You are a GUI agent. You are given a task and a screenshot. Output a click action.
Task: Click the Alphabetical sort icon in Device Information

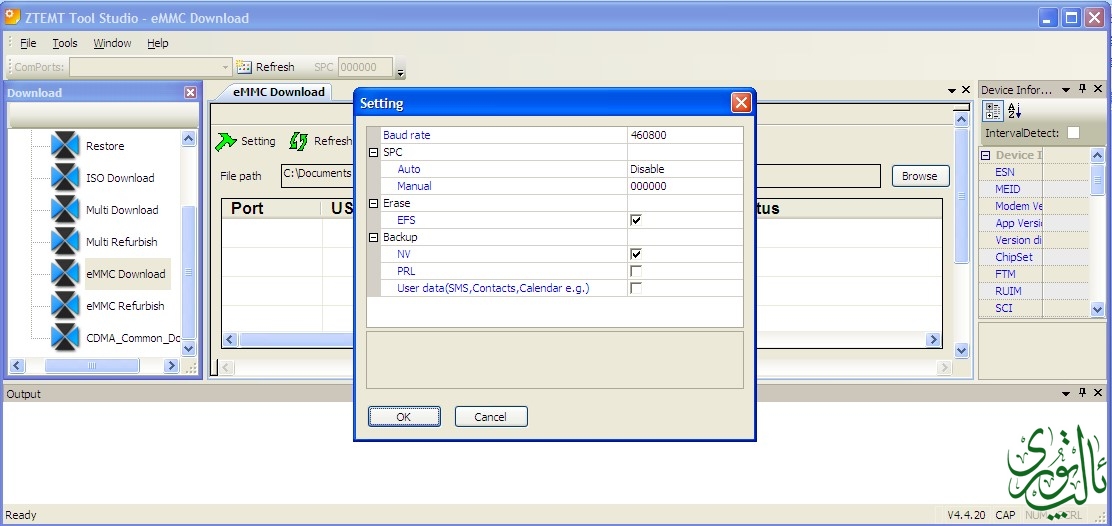coord(1015,111)
